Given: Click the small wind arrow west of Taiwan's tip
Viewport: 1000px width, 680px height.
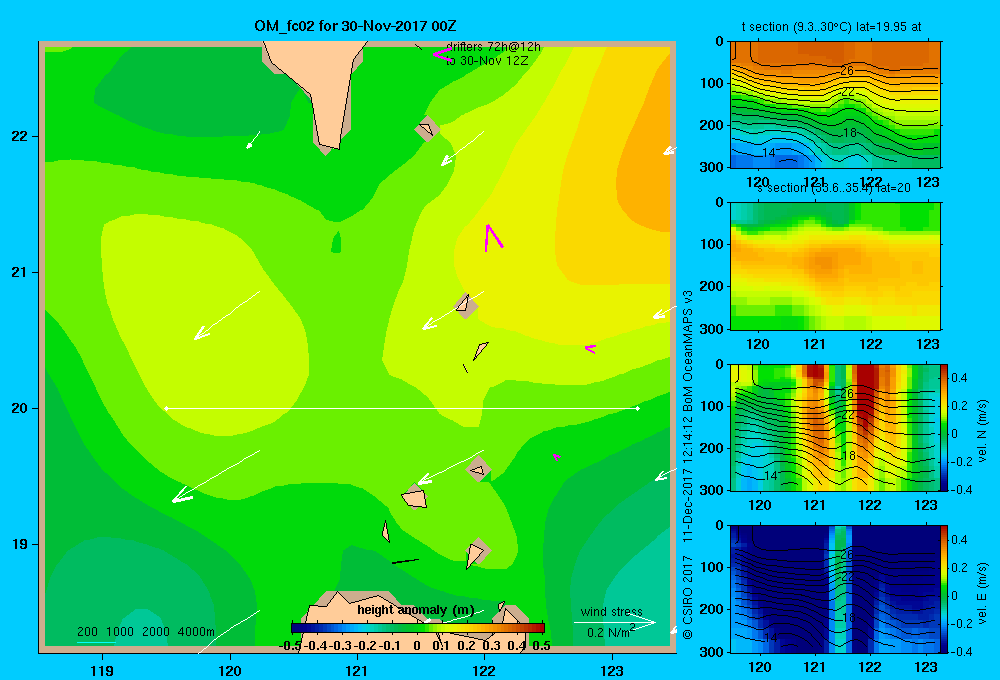Looking at the screenshot, I should [x=253, y=140].
